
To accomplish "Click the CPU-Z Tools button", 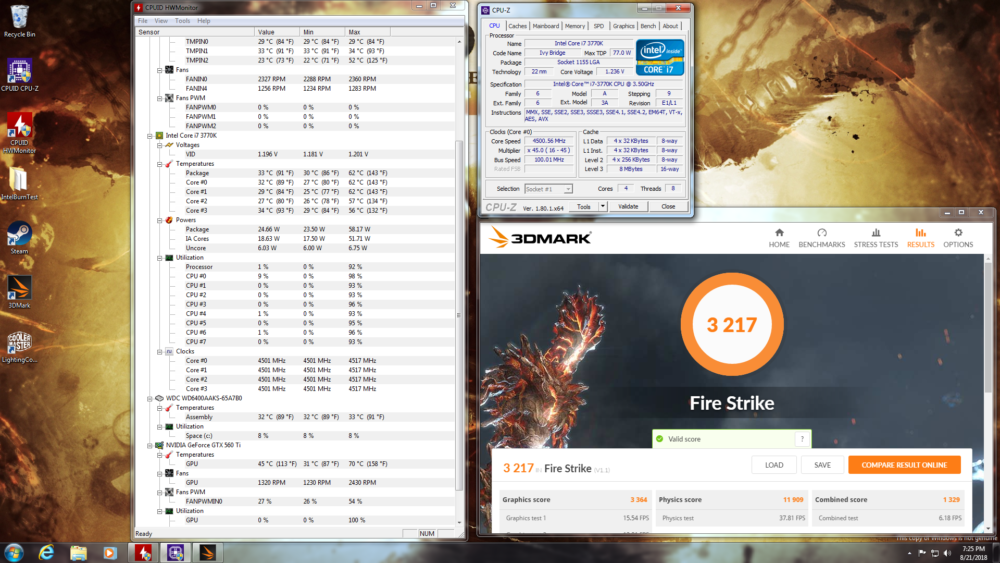I will (x=584, y=207).
